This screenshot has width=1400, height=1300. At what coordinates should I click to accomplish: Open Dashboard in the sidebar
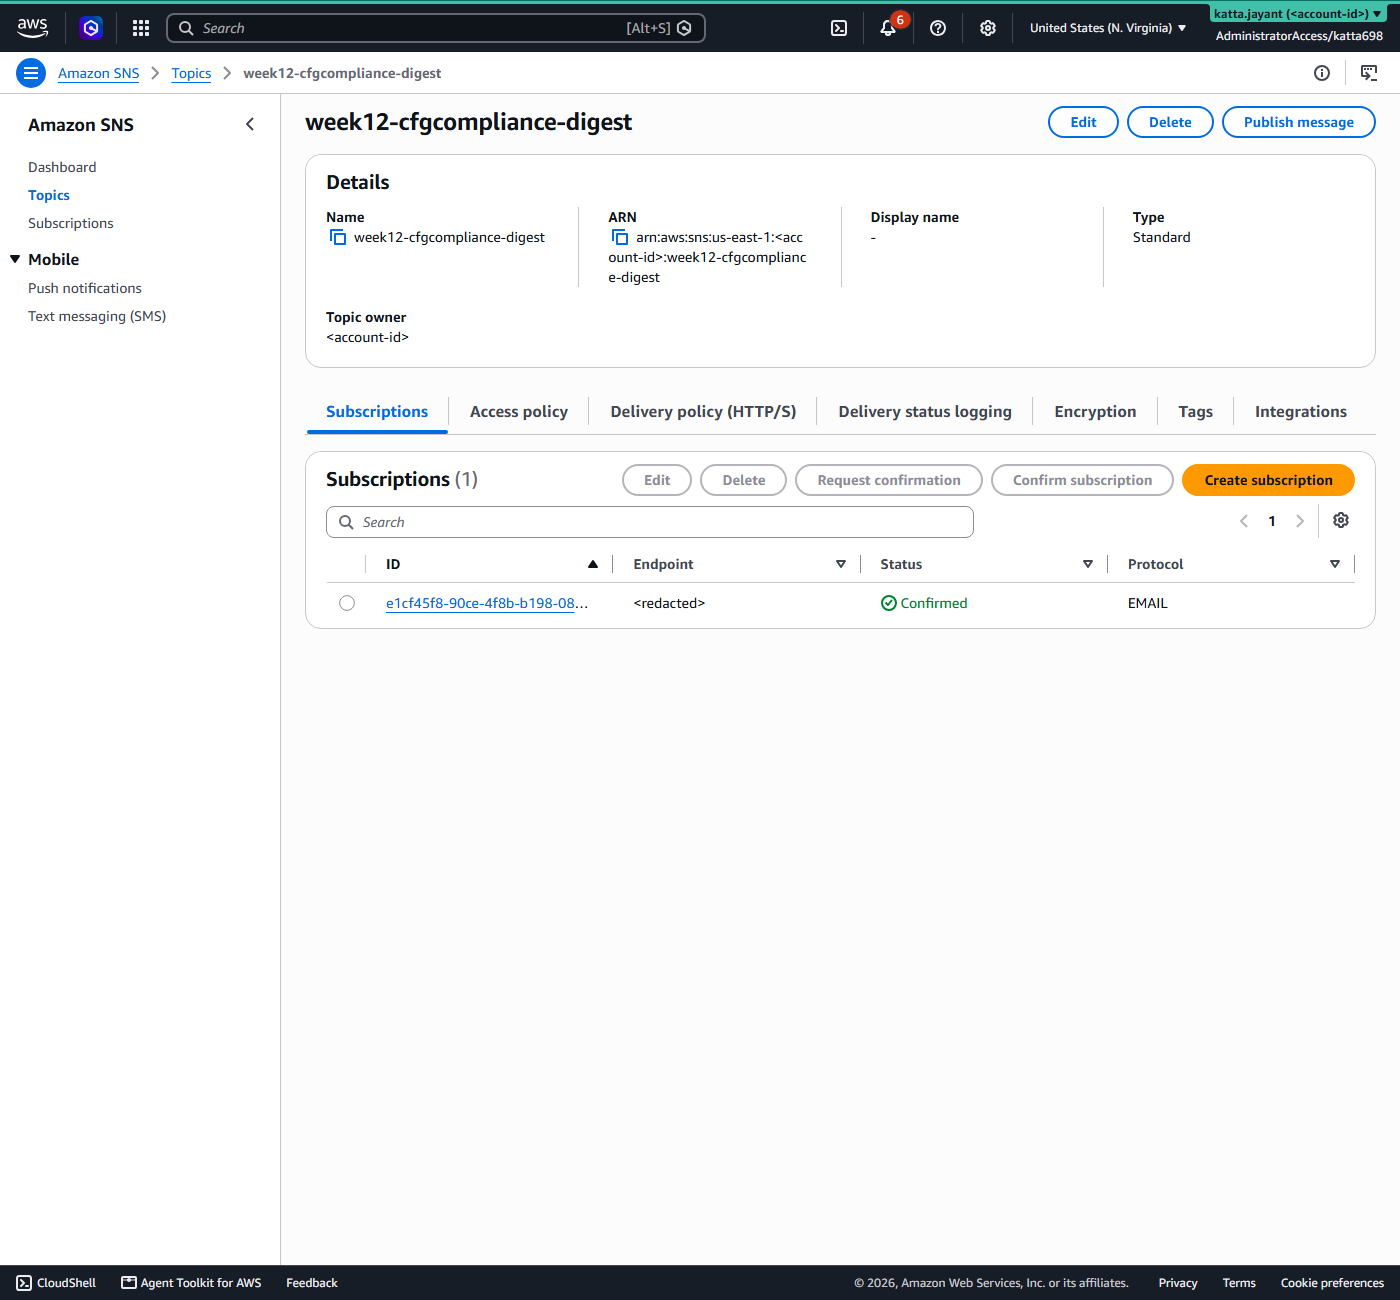[62, 167]
